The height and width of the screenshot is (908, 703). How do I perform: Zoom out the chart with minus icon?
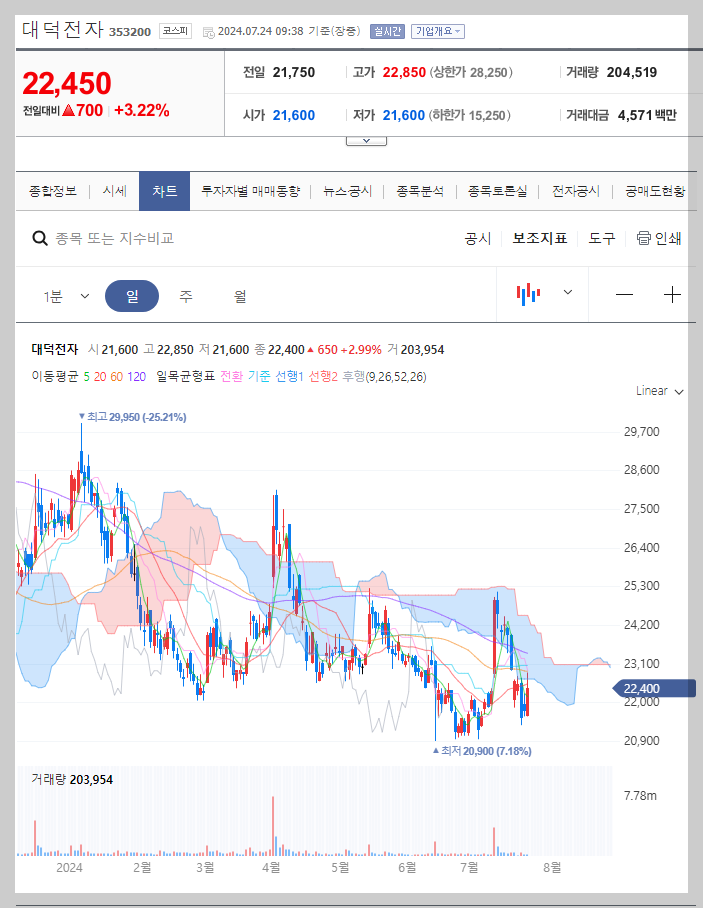[625, 294]
